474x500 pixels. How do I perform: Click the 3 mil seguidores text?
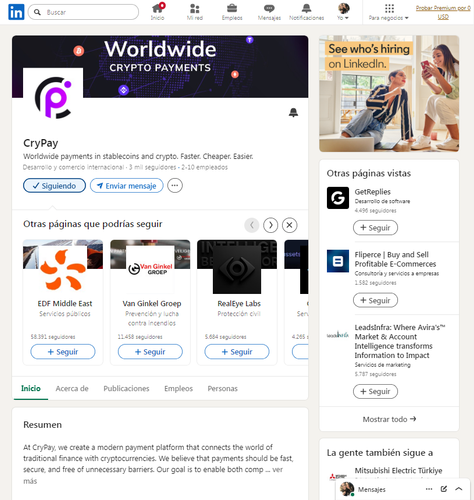click(x=152, y=167)
